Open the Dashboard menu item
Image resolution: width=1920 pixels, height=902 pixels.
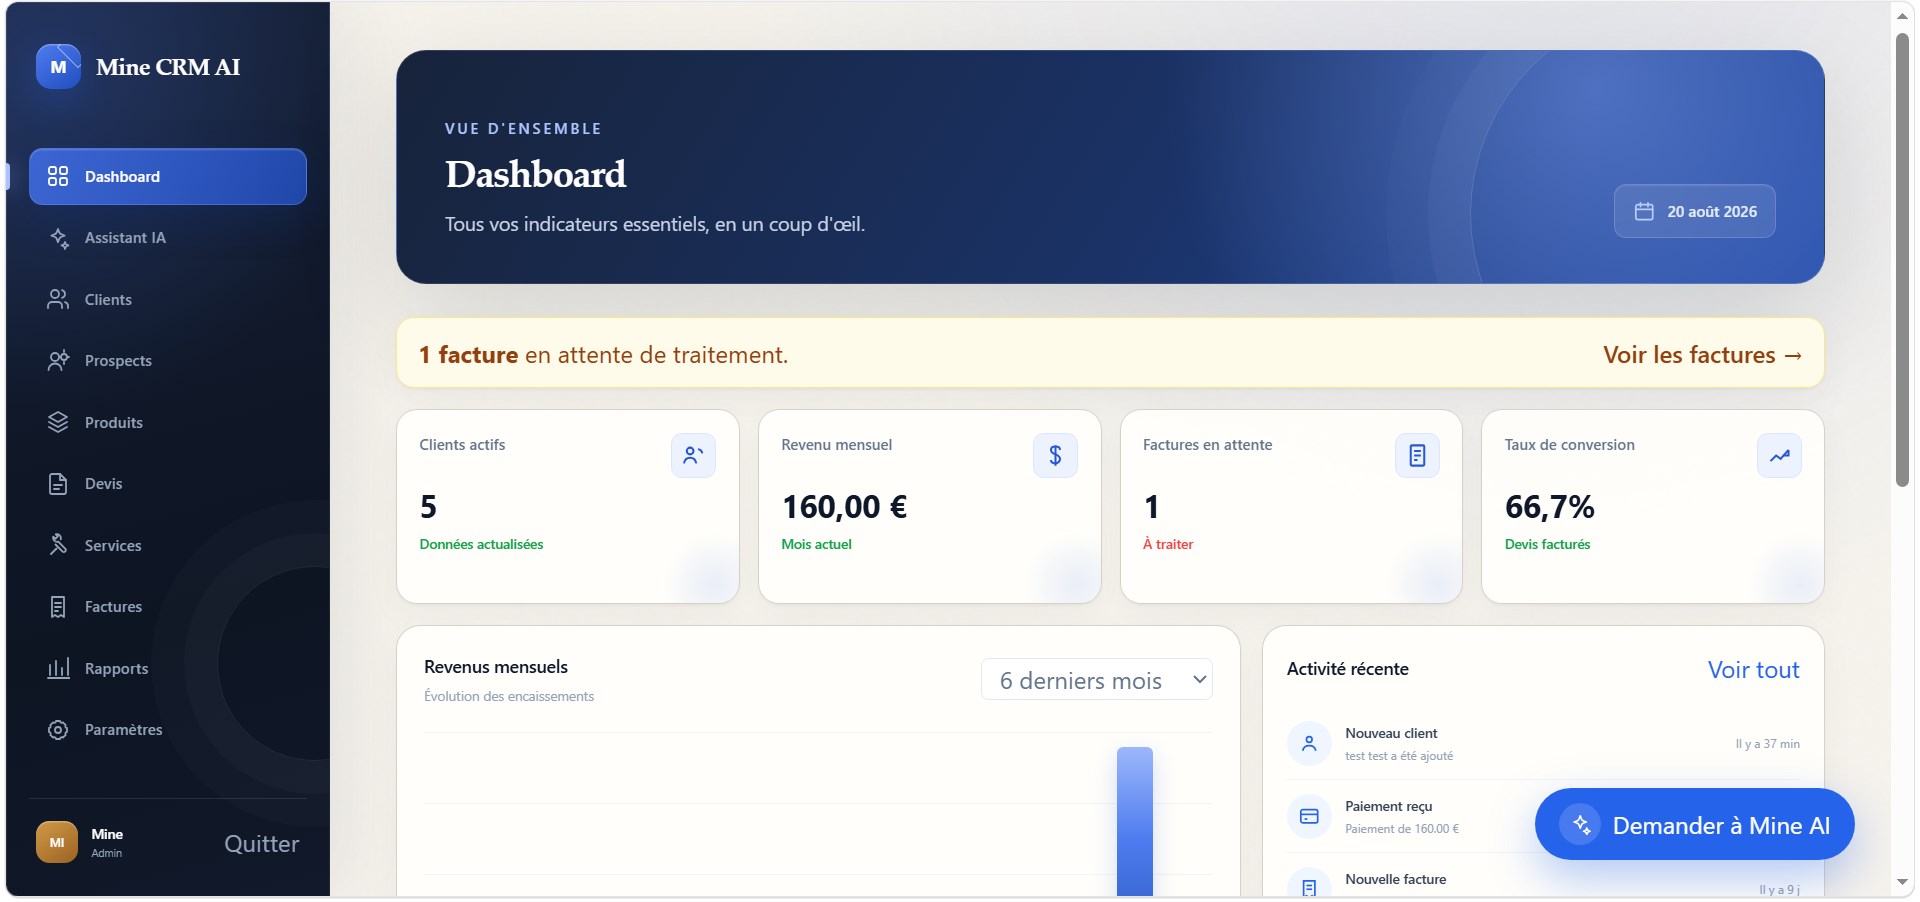click(x=168, y=177)
